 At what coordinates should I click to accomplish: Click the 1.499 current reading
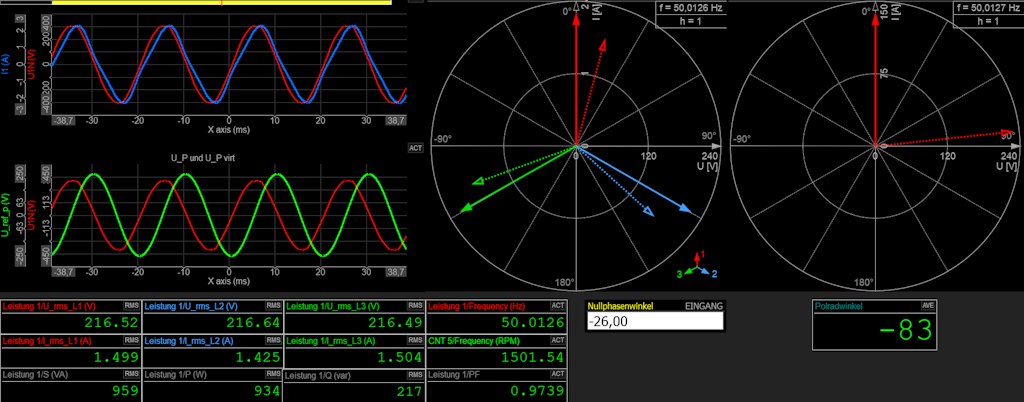pyautogui.click(x=116, y=357)
